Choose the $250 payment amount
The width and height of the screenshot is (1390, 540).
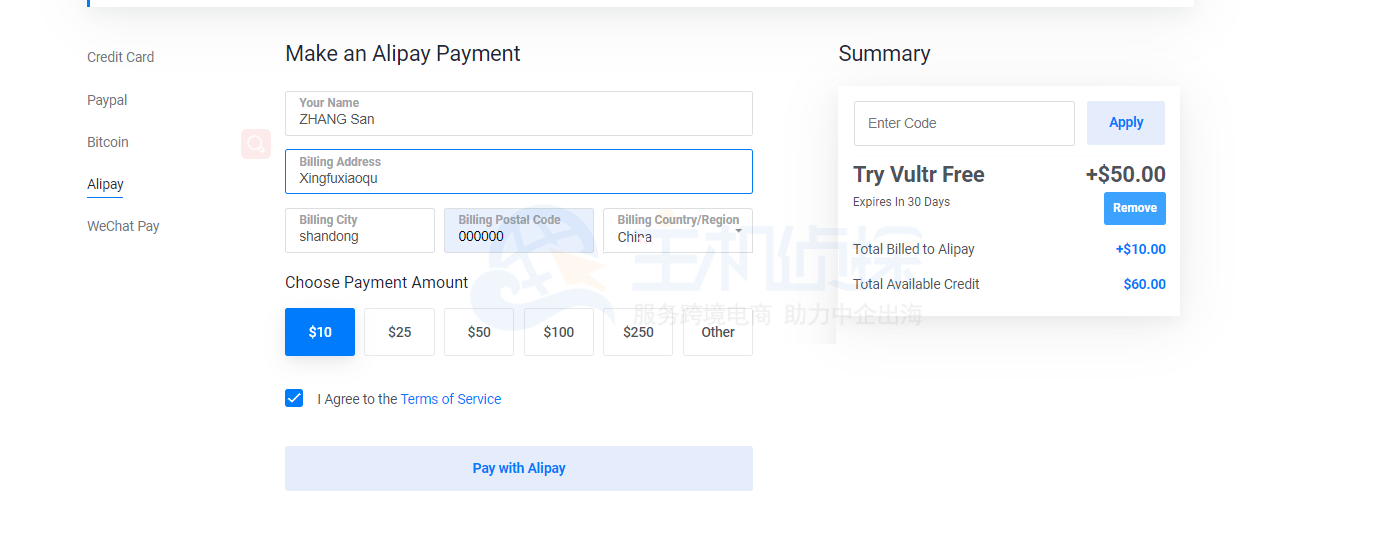tap(638, 332)
